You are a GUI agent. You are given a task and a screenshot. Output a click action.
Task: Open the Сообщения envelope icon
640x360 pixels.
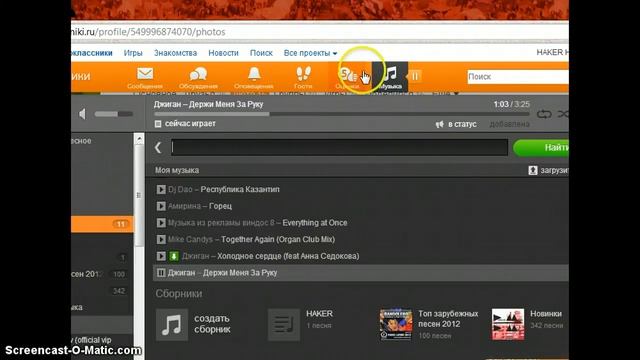(x=145, y=77)
